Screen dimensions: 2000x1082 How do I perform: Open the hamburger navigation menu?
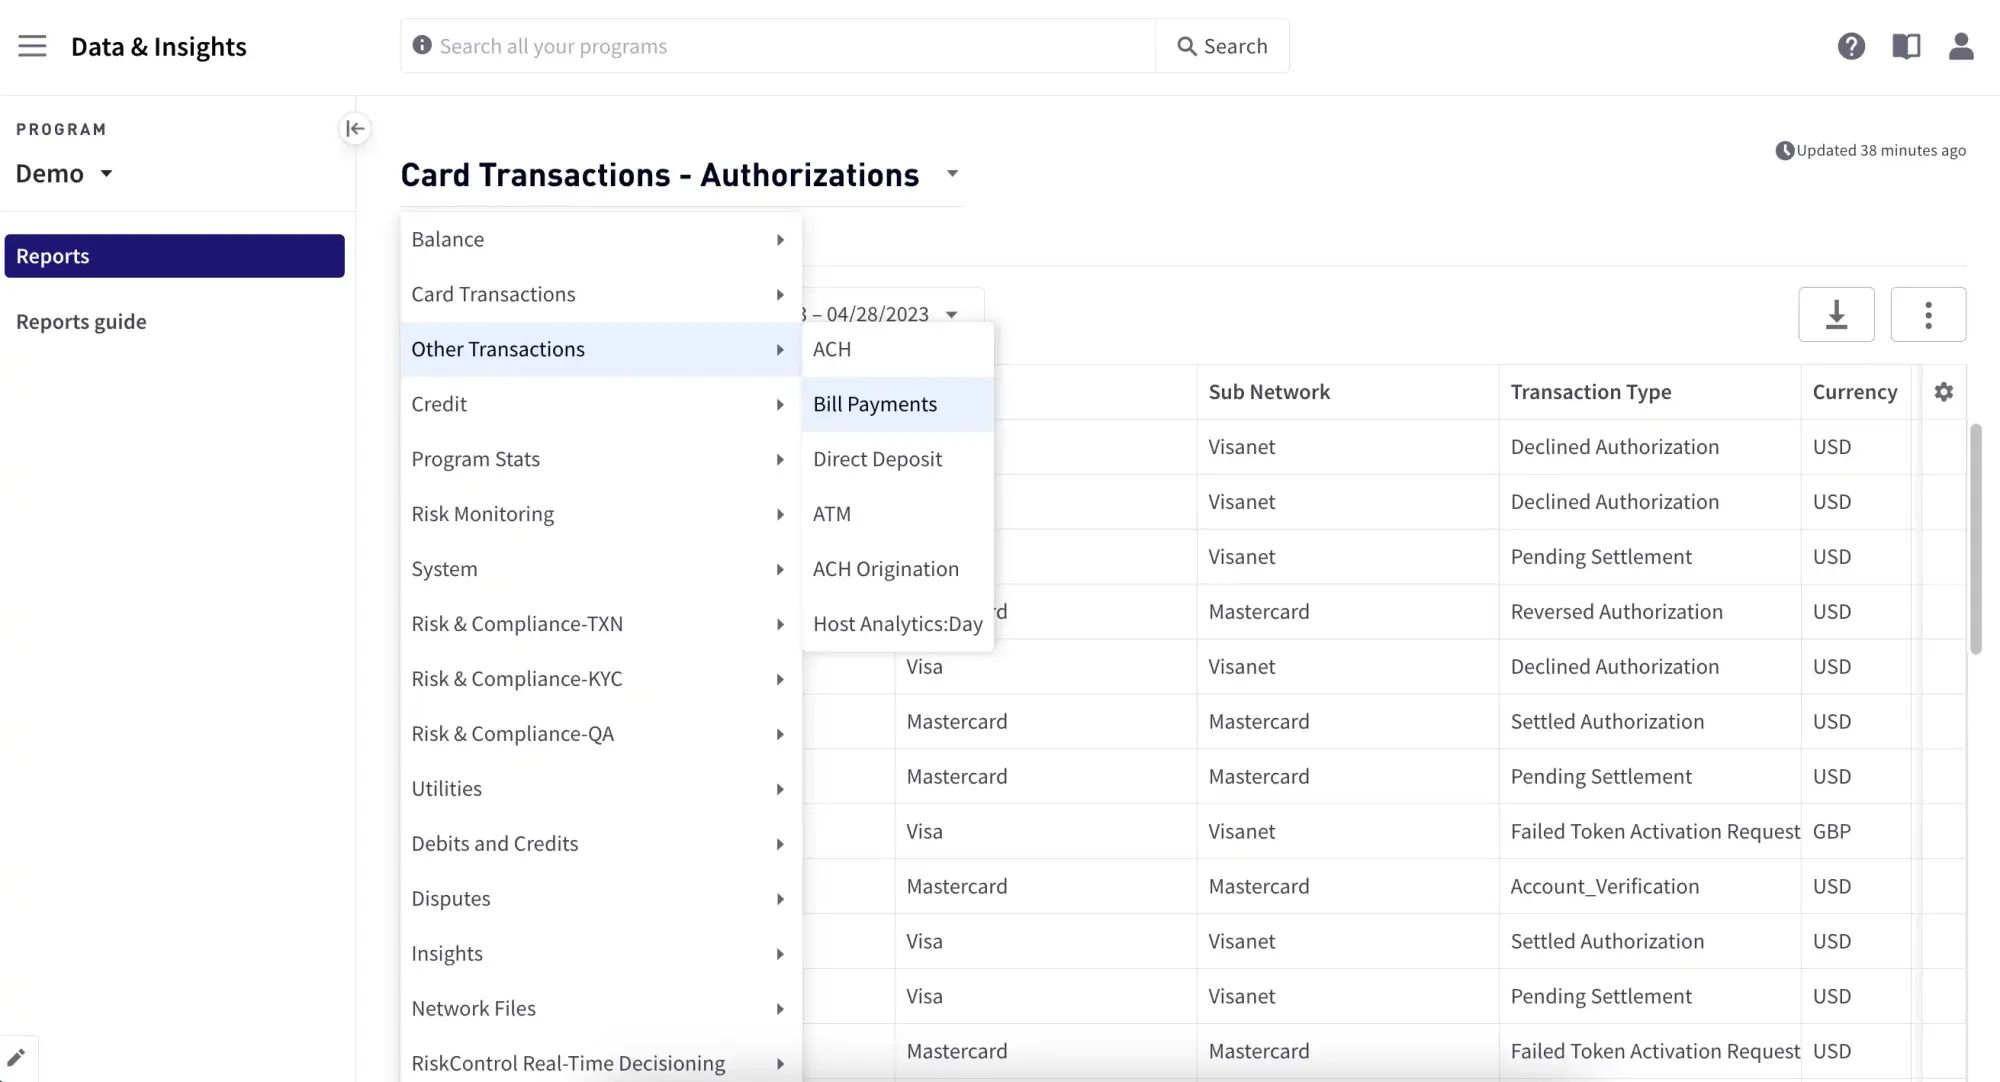pyautogui.click(x=32, y=46)
